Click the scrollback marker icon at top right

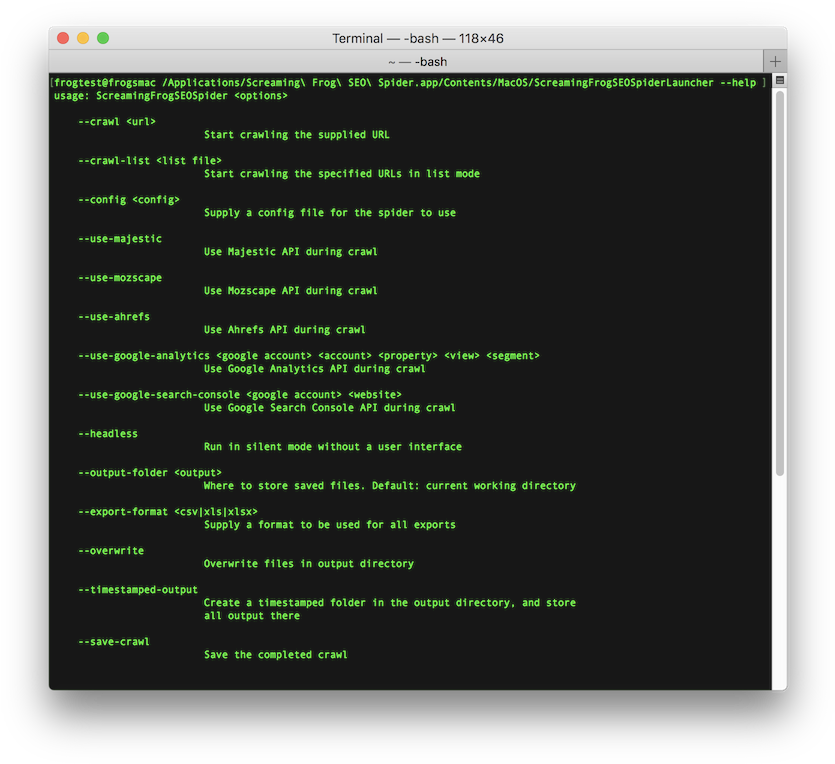[x=780, y=80]
